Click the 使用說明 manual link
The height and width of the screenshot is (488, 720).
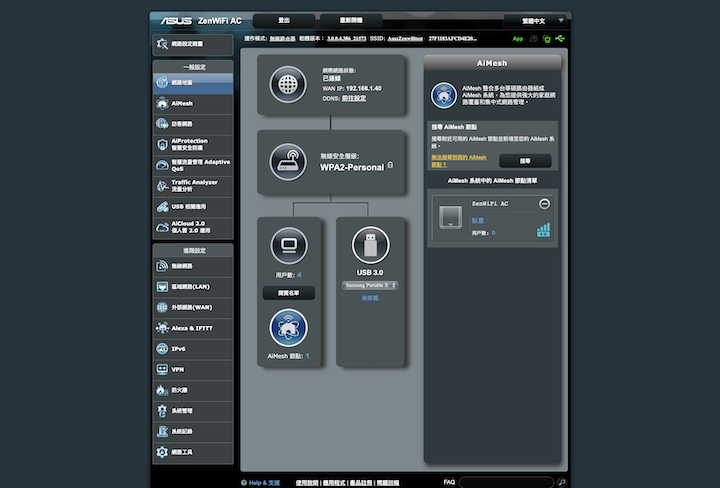coord(307,483)
